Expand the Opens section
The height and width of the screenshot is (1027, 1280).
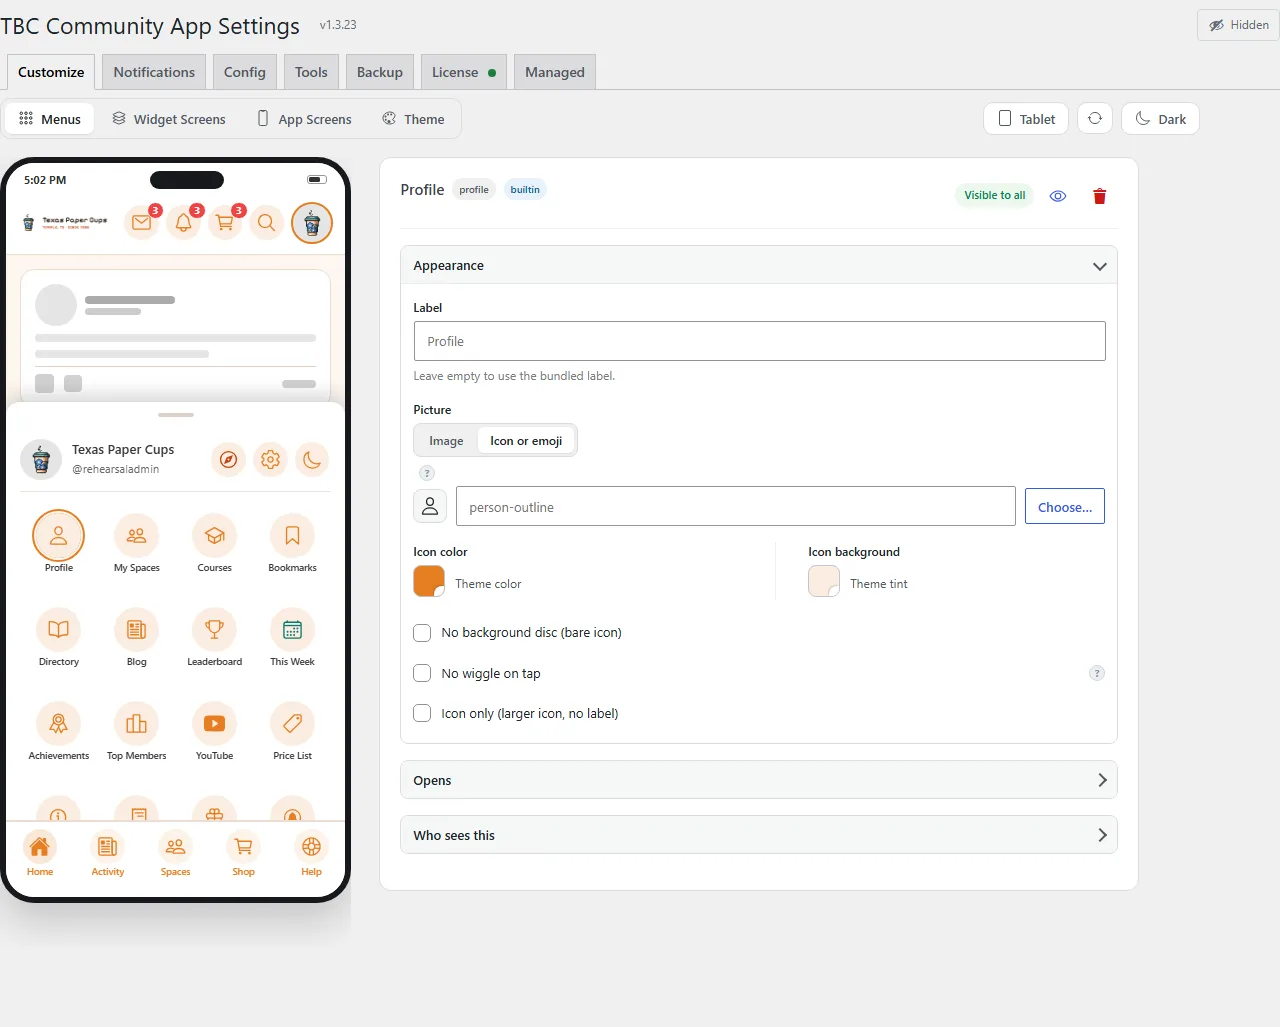(759, 780)
